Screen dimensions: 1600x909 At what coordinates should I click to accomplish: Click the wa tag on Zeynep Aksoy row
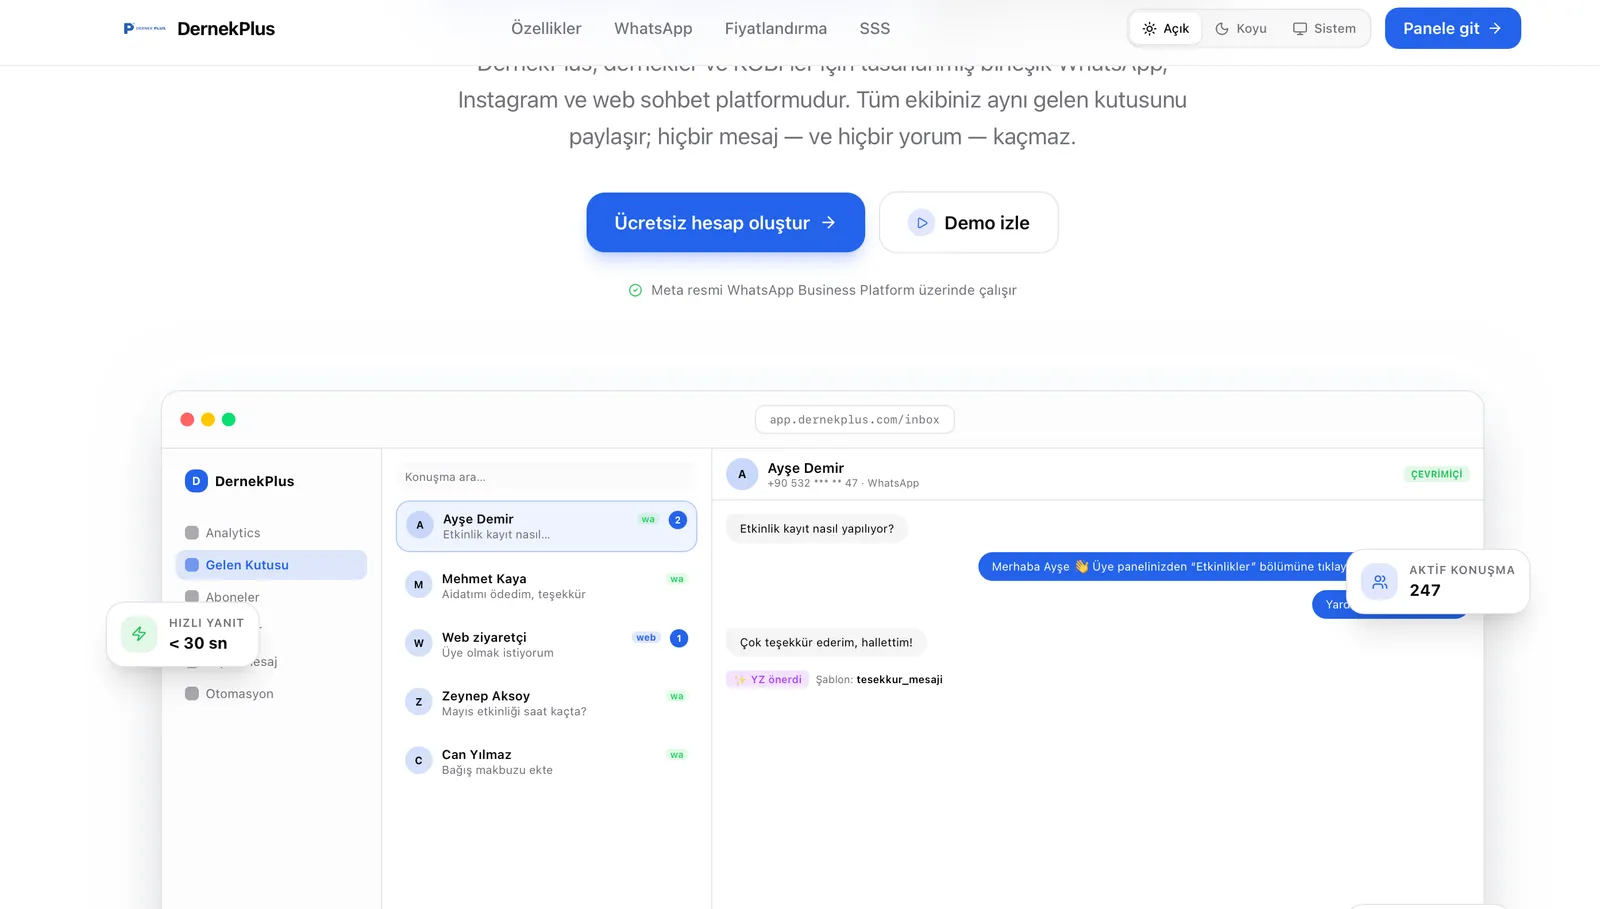677,697
